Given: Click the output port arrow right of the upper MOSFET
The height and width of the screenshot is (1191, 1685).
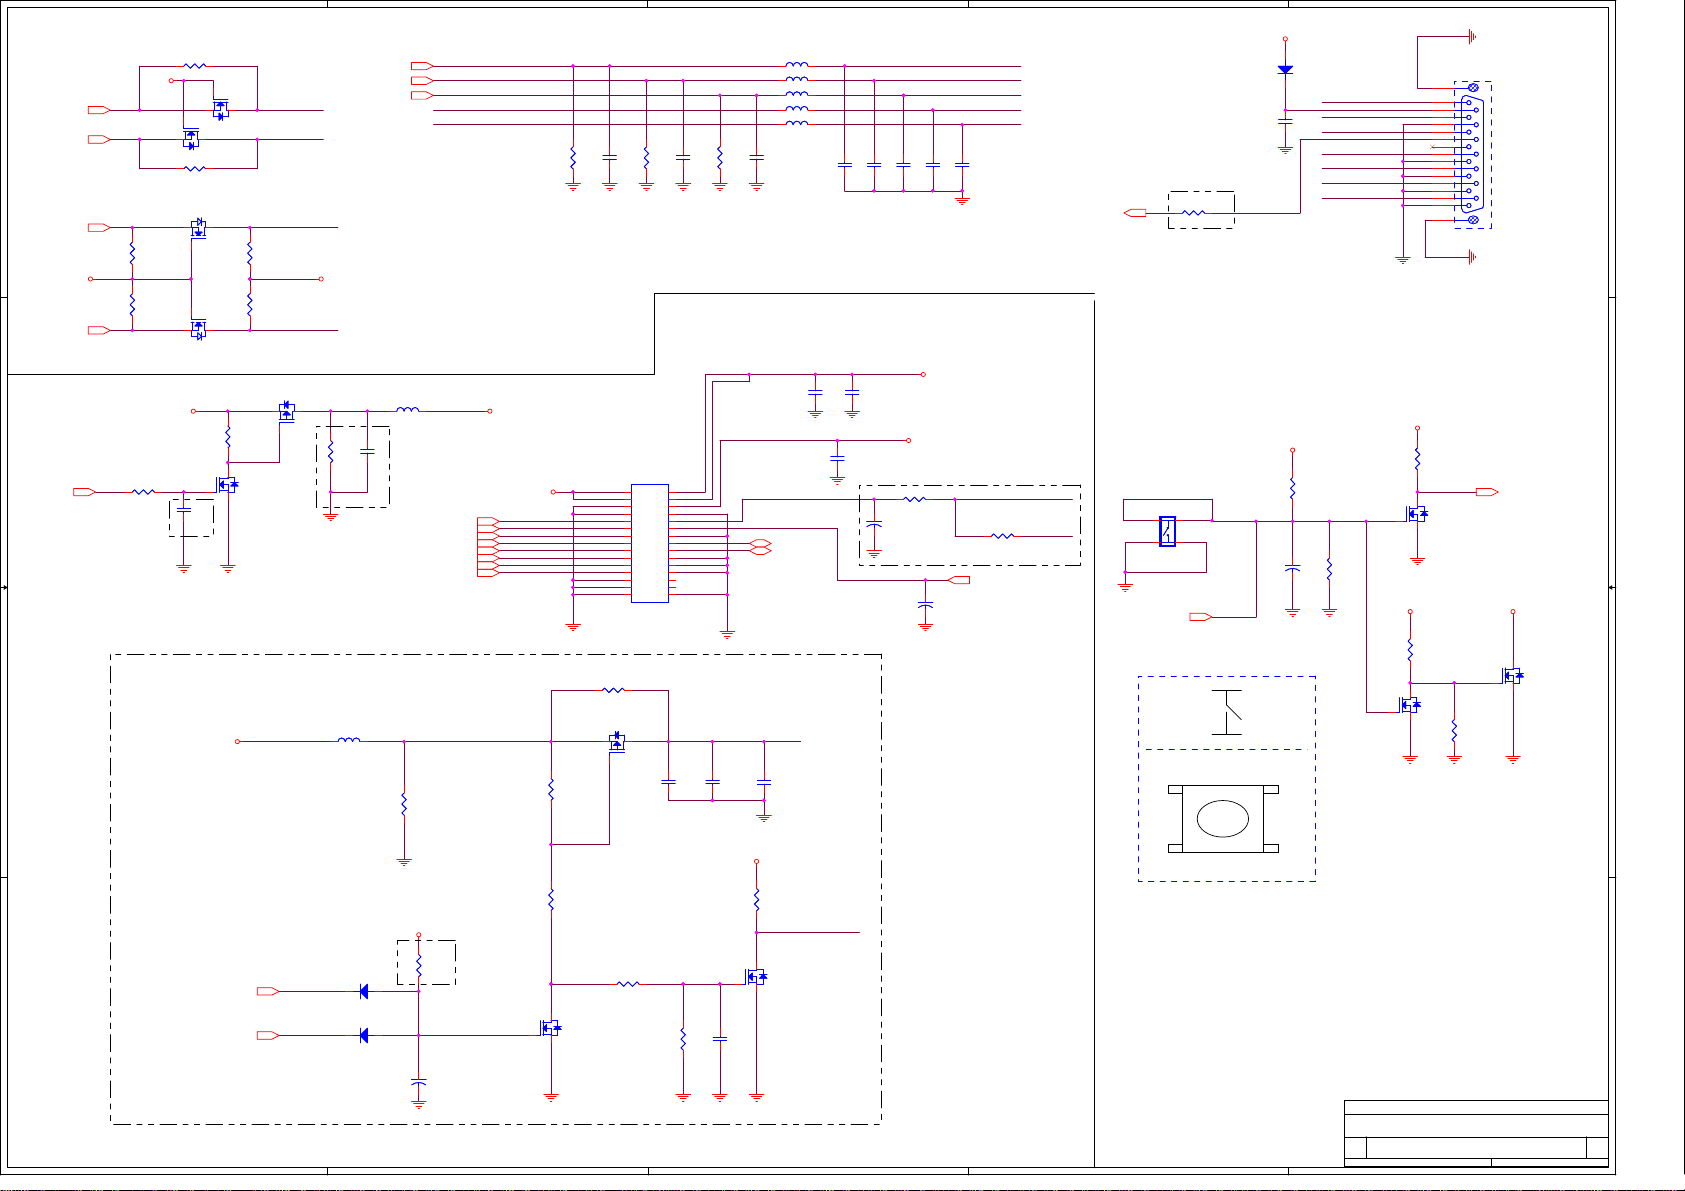Looking at the screenshot, I should pyautogui.click(x=1487, y=492).
